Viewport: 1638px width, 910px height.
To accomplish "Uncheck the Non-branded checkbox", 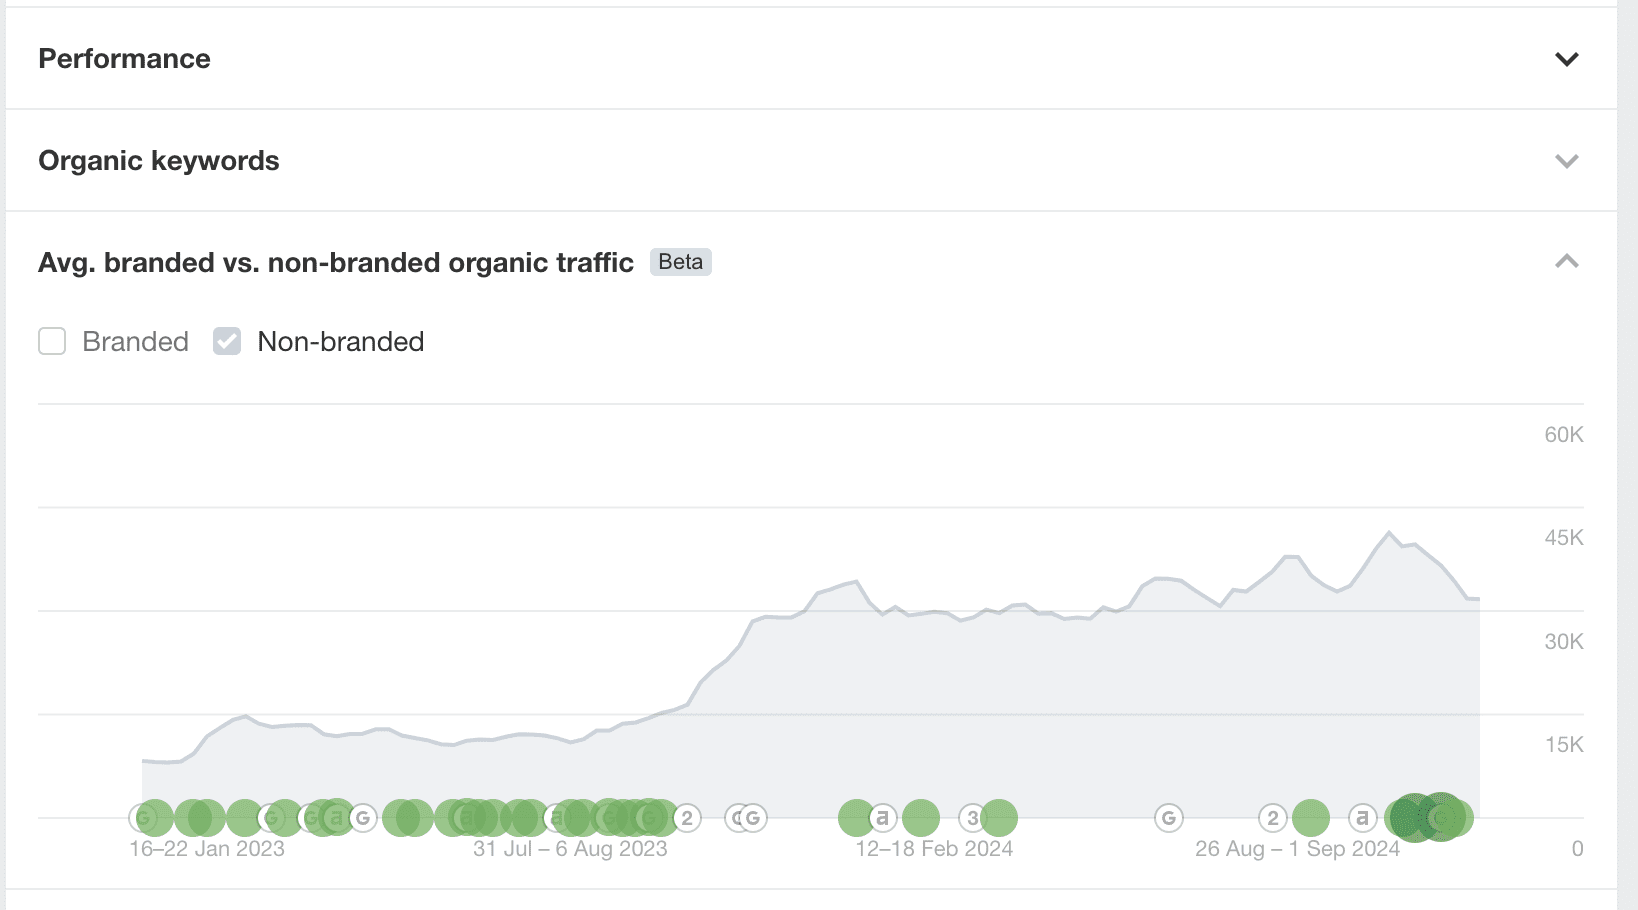I will click(227, 342).
